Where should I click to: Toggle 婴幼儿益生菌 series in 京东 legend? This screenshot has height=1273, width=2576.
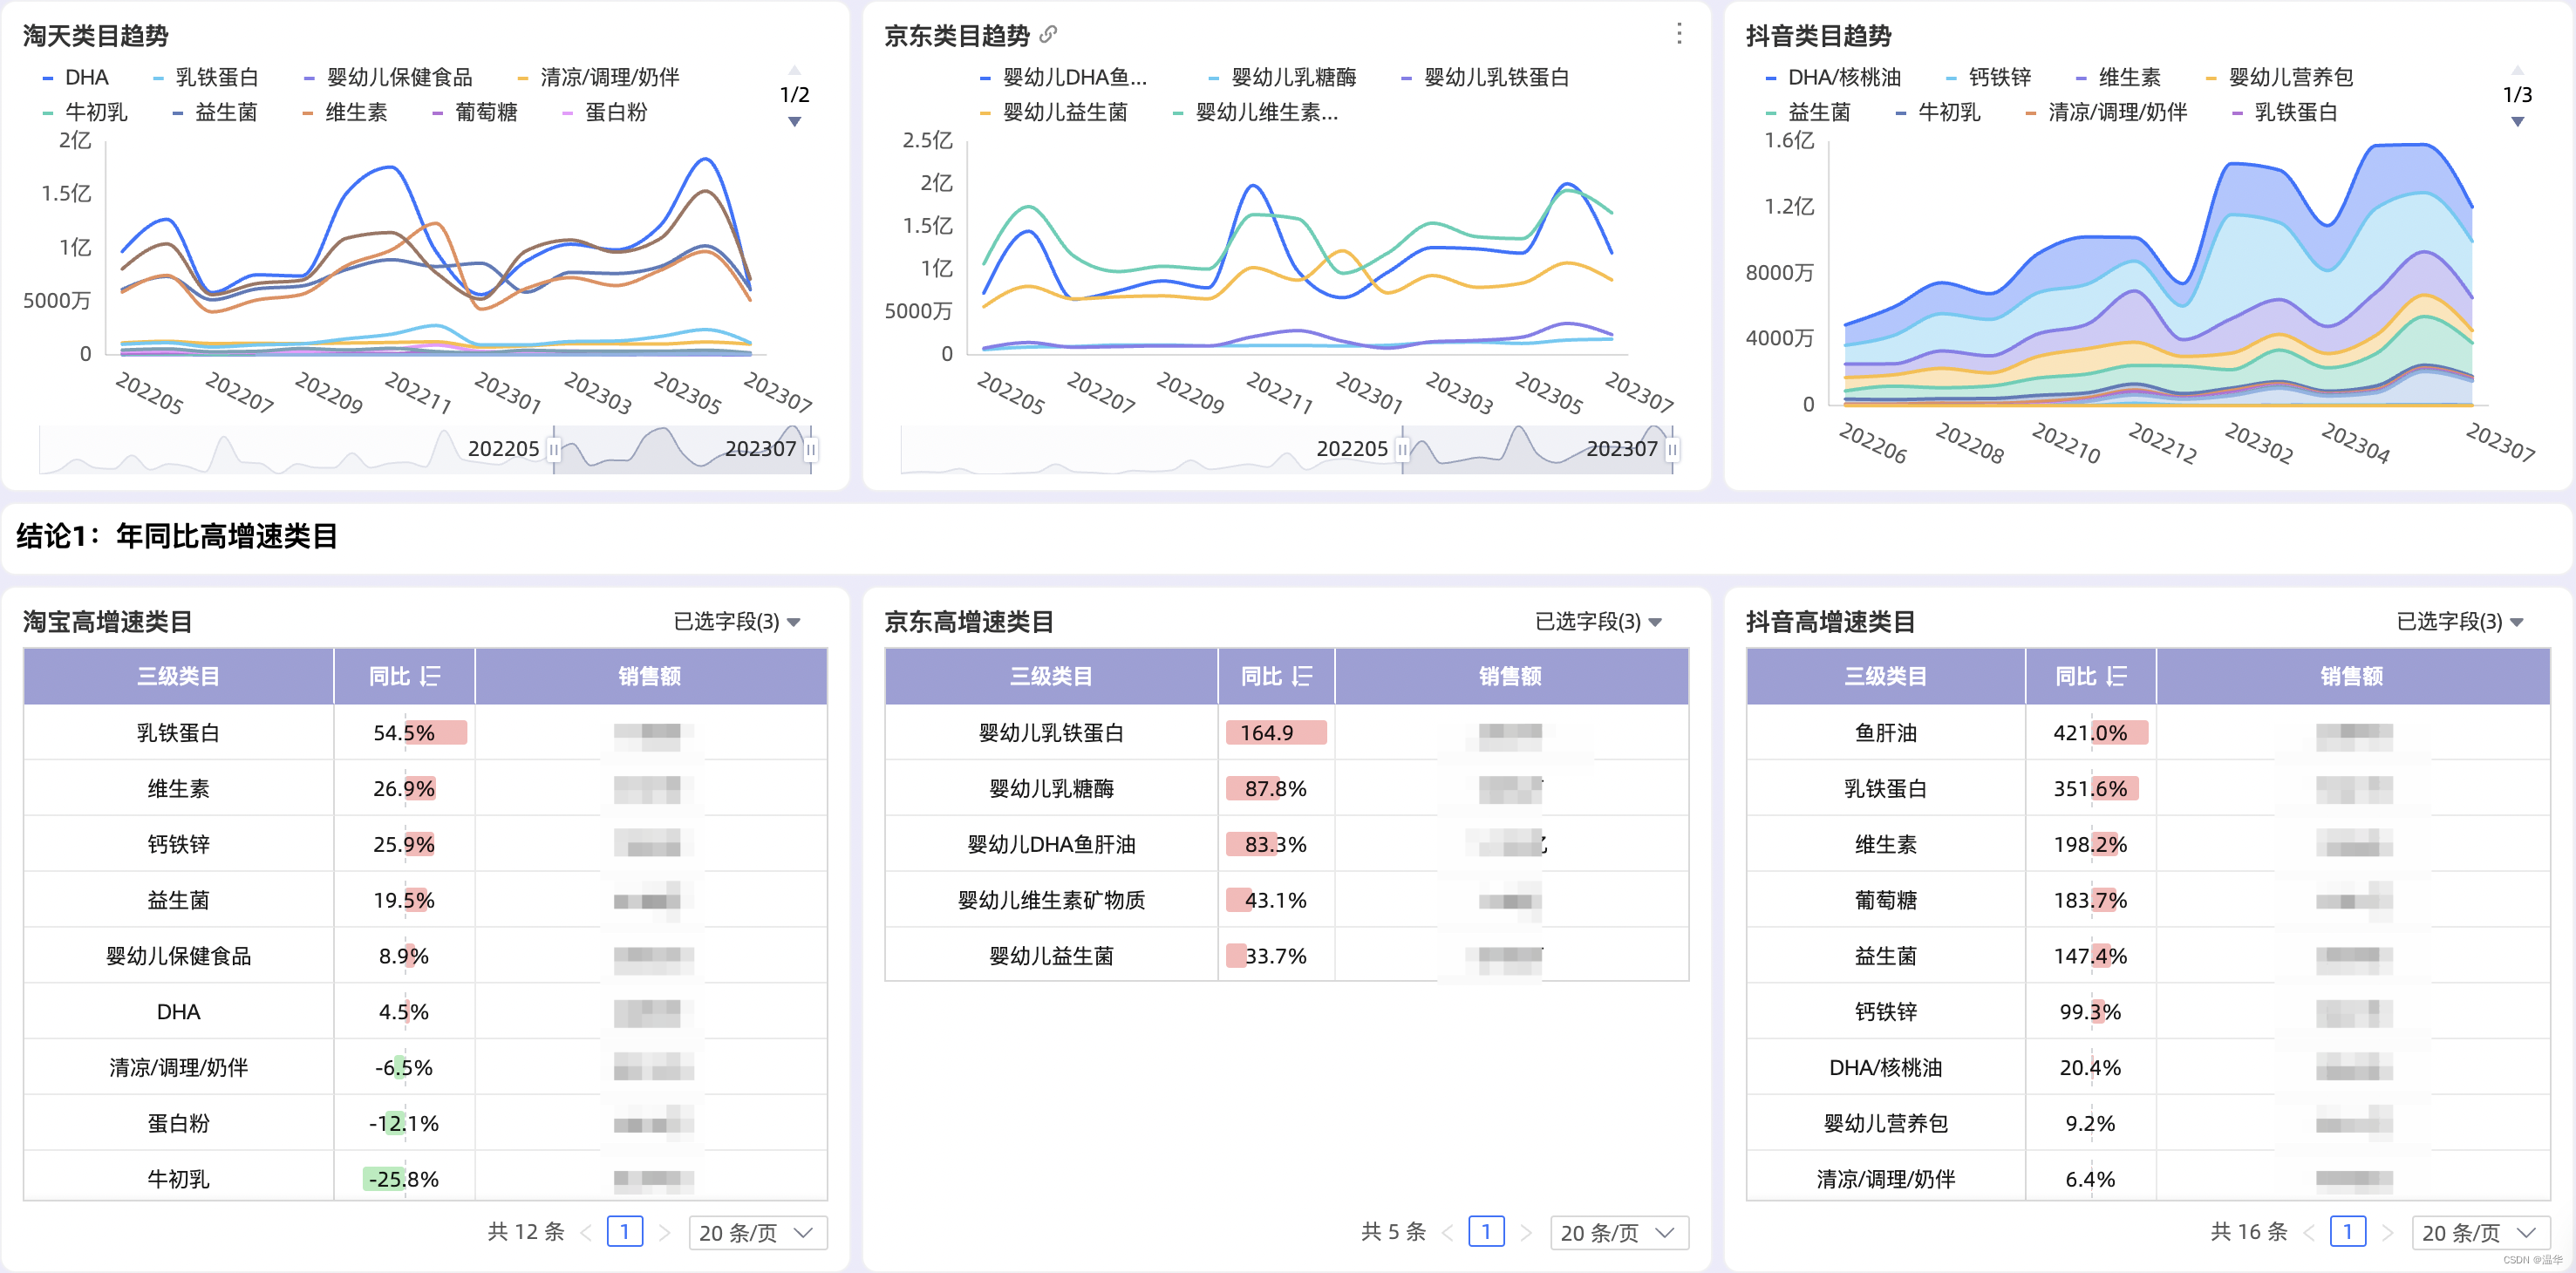[1054, 112]
